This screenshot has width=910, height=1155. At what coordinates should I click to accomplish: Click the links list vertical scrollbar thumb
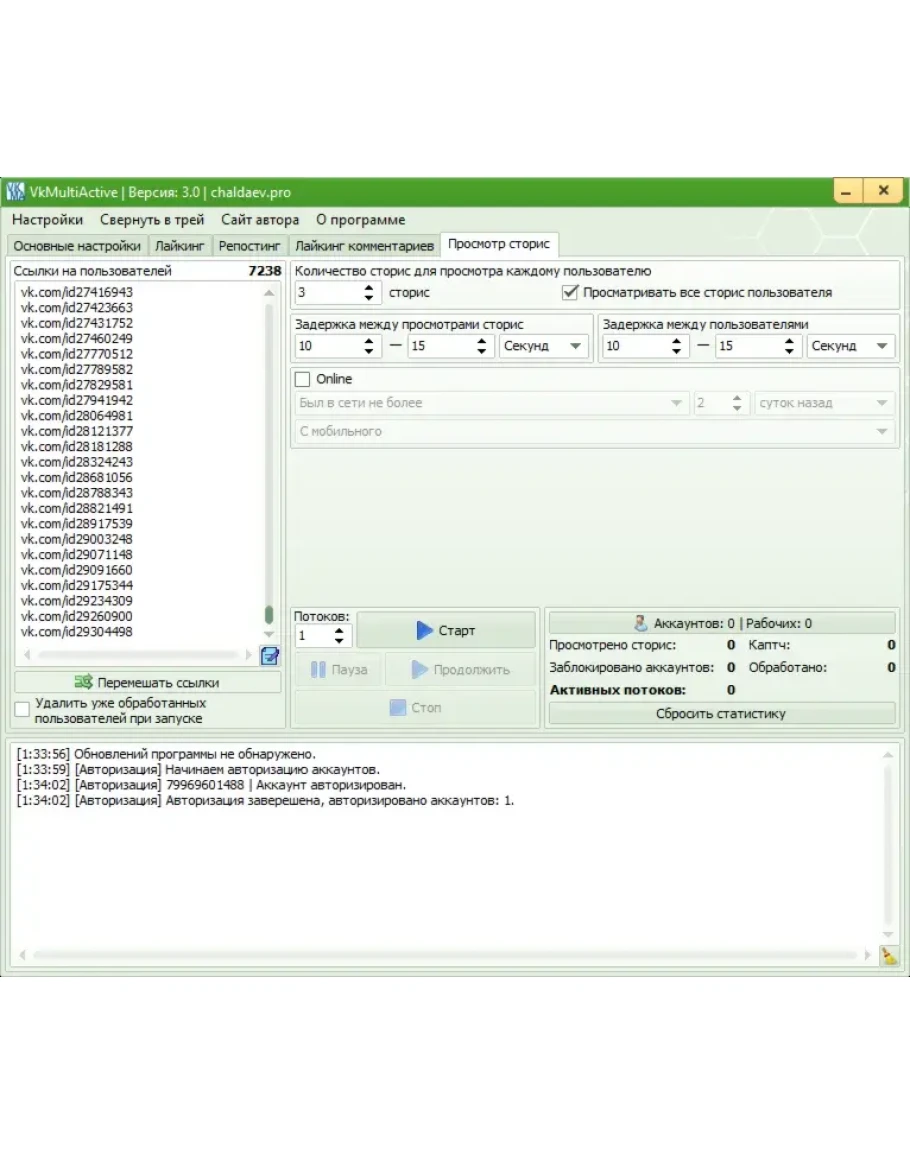268,614
